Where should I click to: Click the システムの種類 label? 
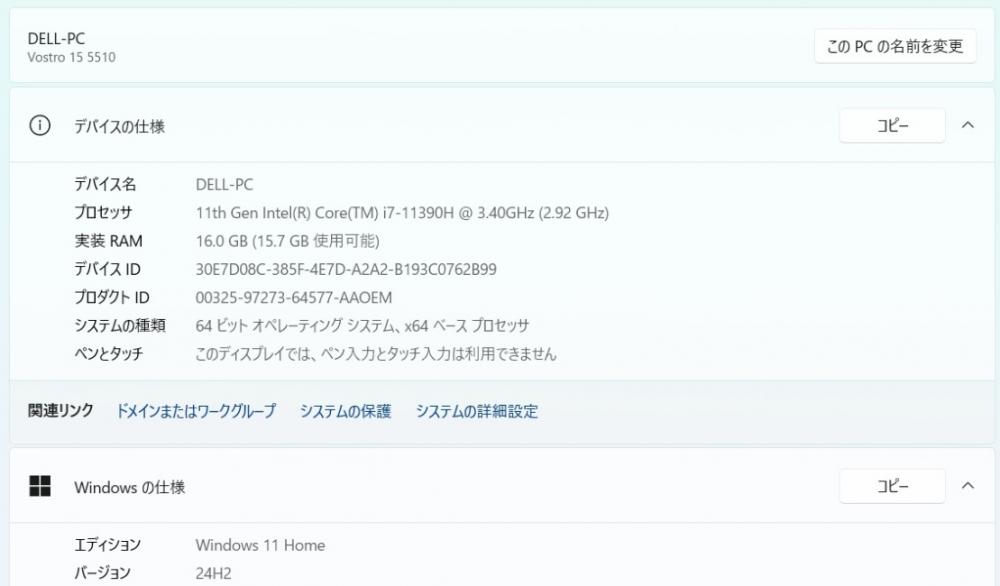click(x=120, y=325)
